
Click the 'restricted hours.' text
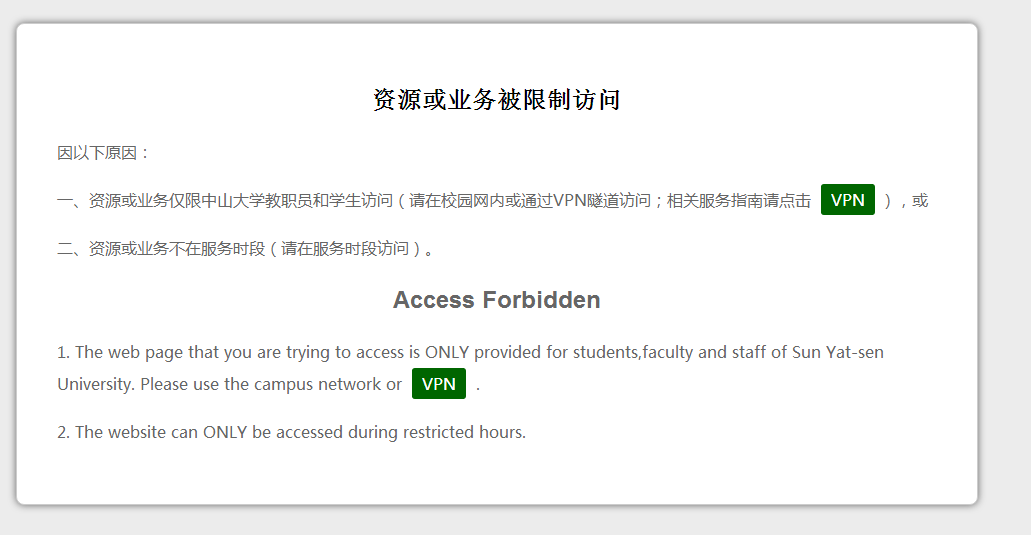(x=464, y=432)
